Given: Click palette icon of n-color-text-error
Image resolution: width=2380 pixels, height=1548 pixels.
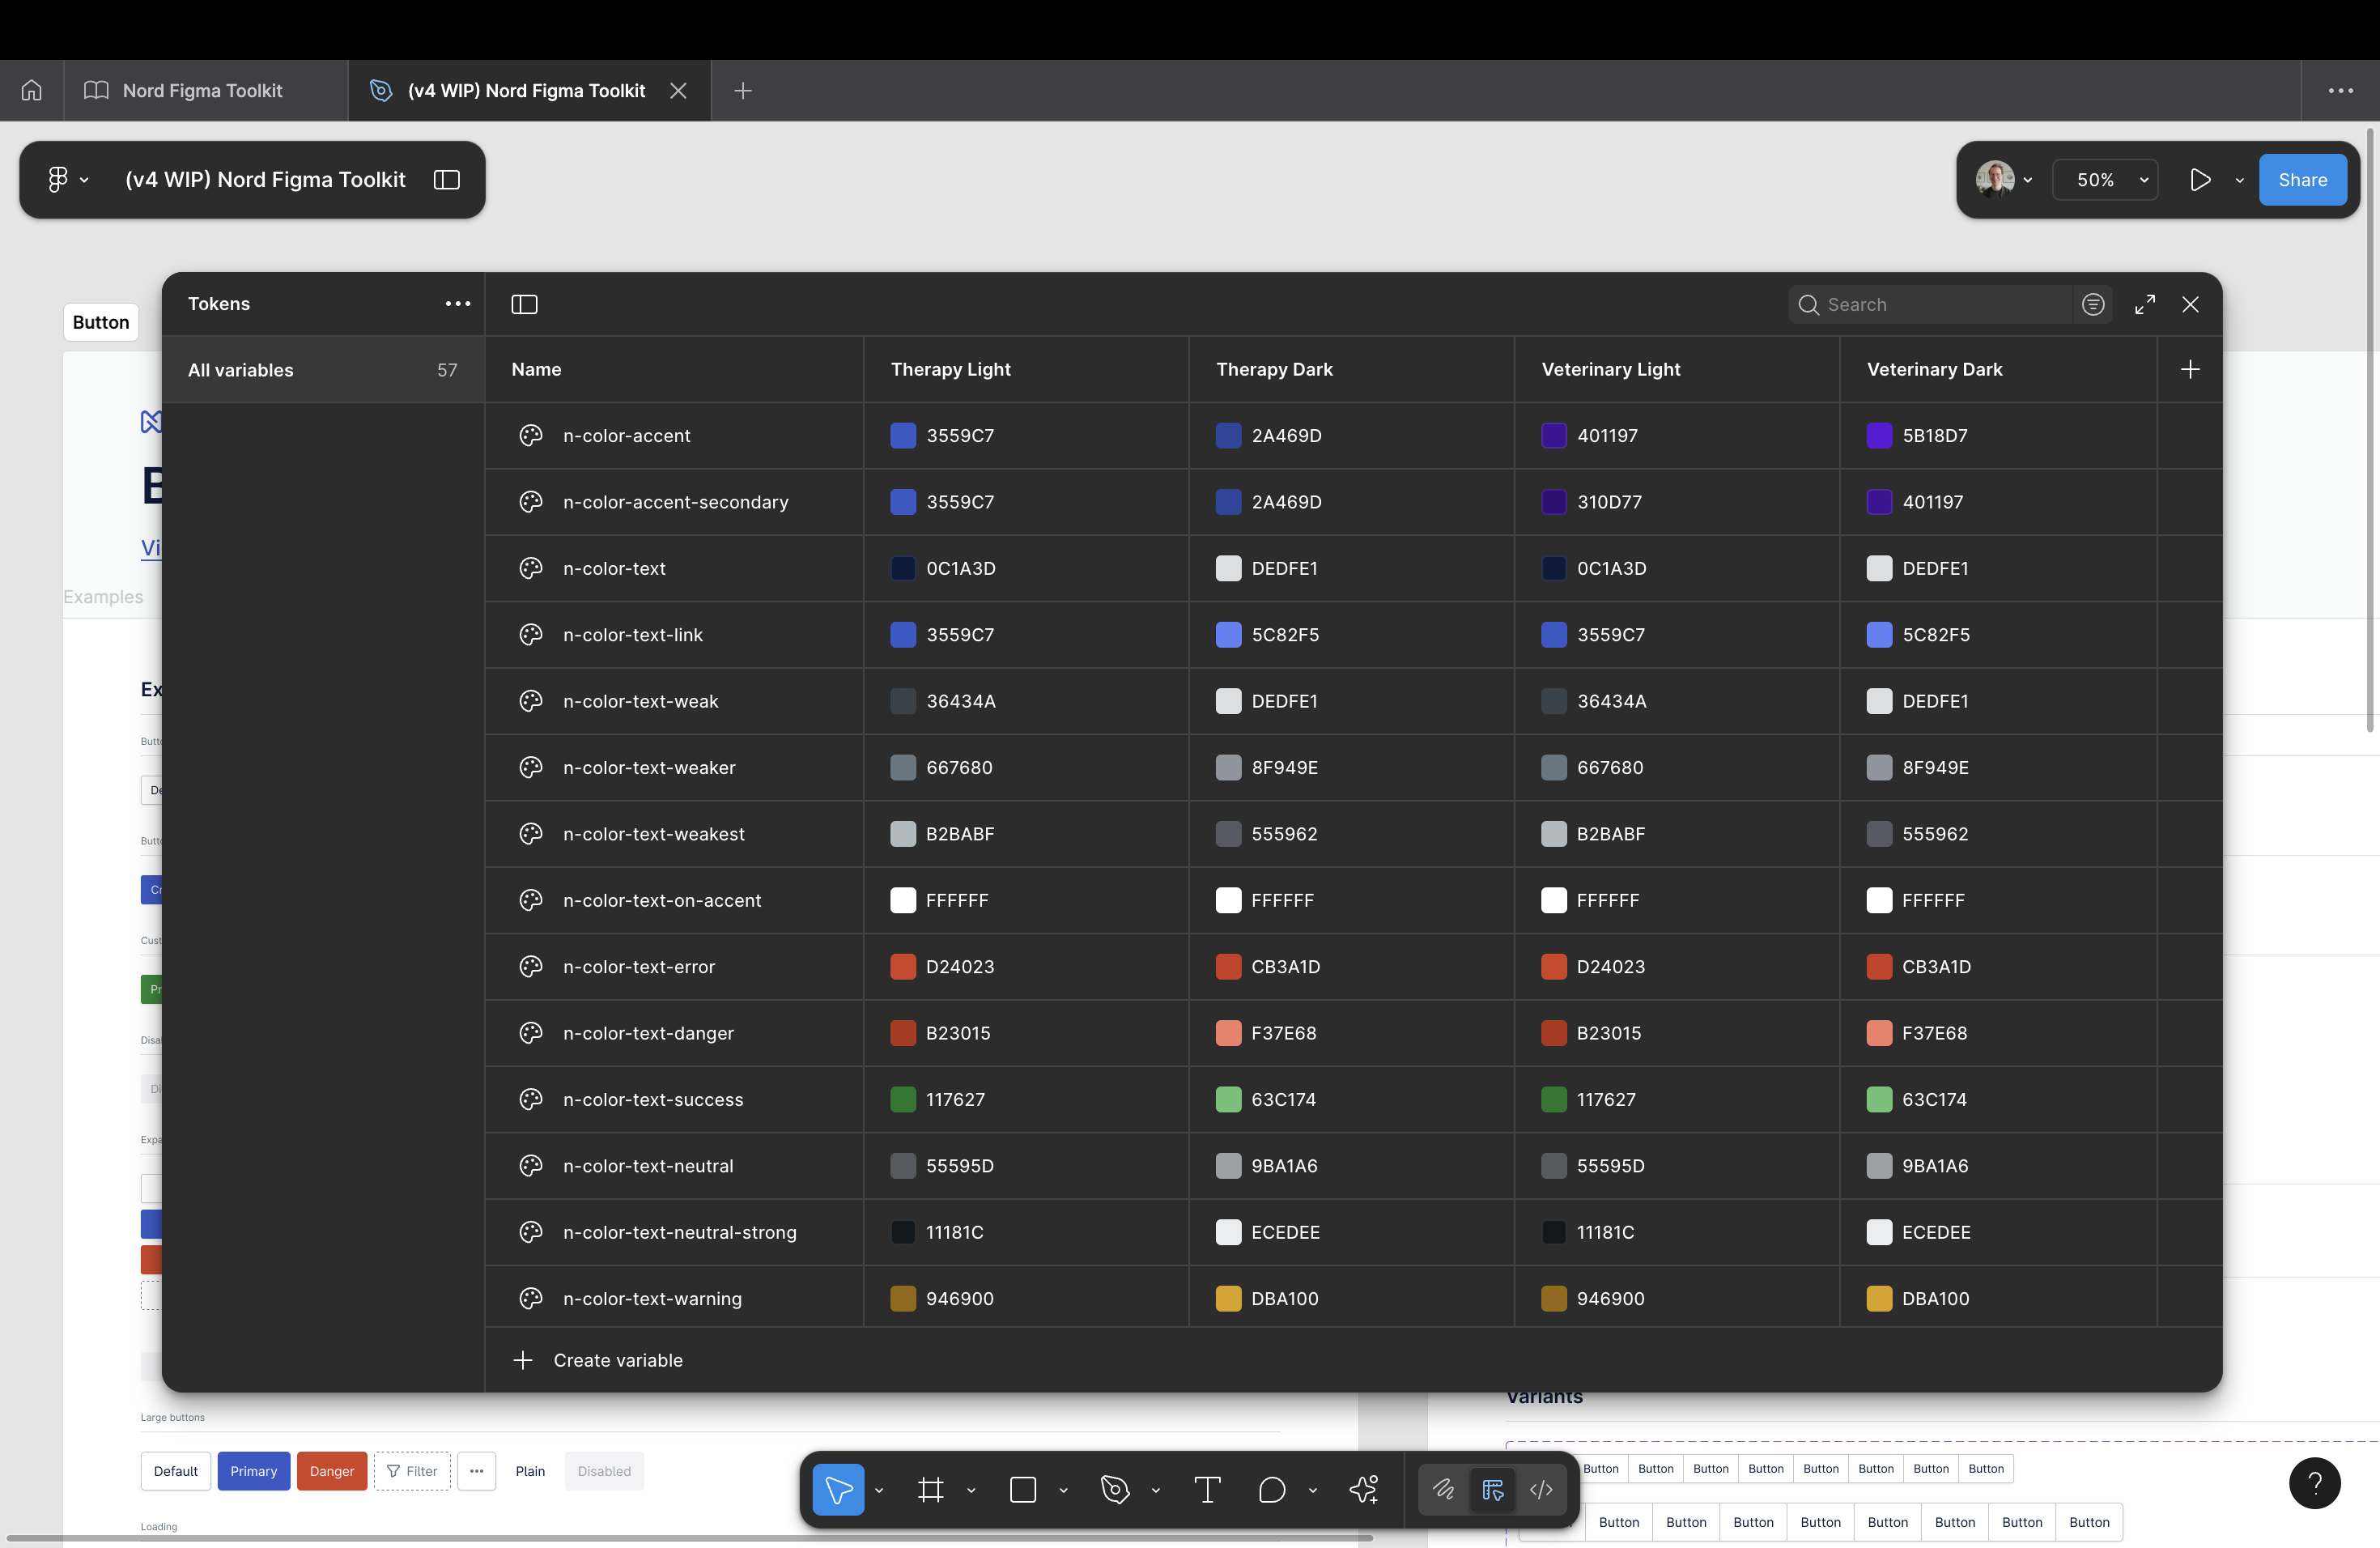Looking at the screenshot, I should point(531,966).
